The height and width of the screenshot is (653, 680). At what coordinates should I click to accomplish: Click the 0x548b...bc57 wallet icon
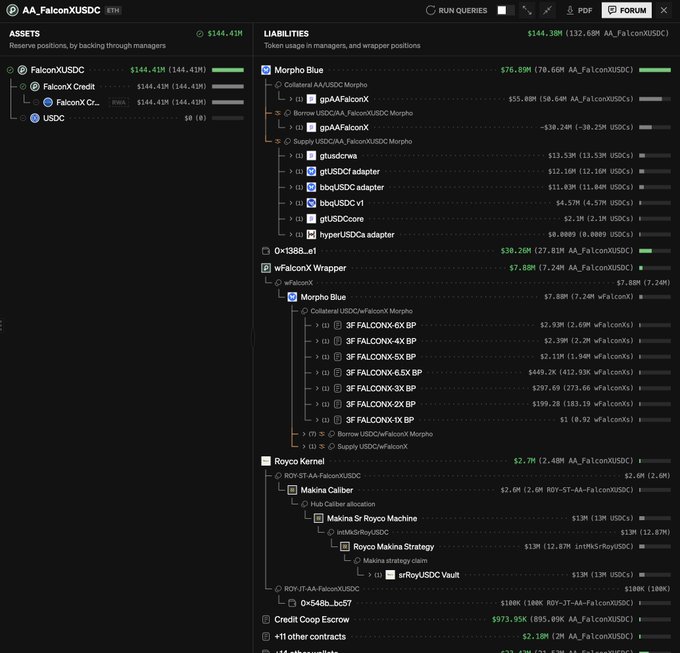click(292, 603)
